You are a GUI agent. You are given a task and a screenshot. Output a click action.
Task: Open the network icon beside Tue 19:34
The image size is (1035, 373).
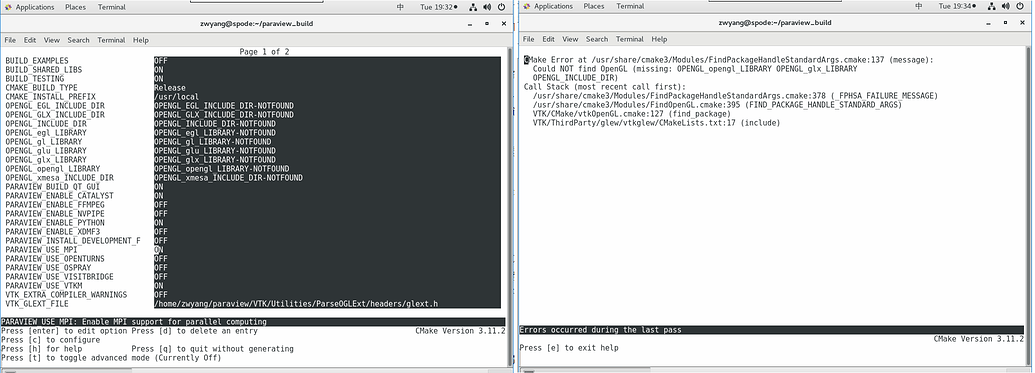coord(992,7)
